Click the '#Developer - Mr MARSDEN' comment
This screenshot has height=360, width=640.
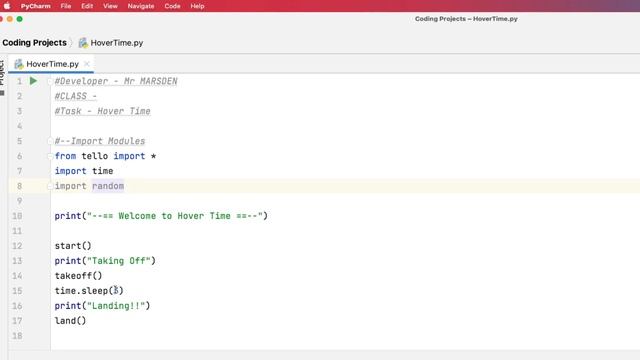(x=116, y=81)
